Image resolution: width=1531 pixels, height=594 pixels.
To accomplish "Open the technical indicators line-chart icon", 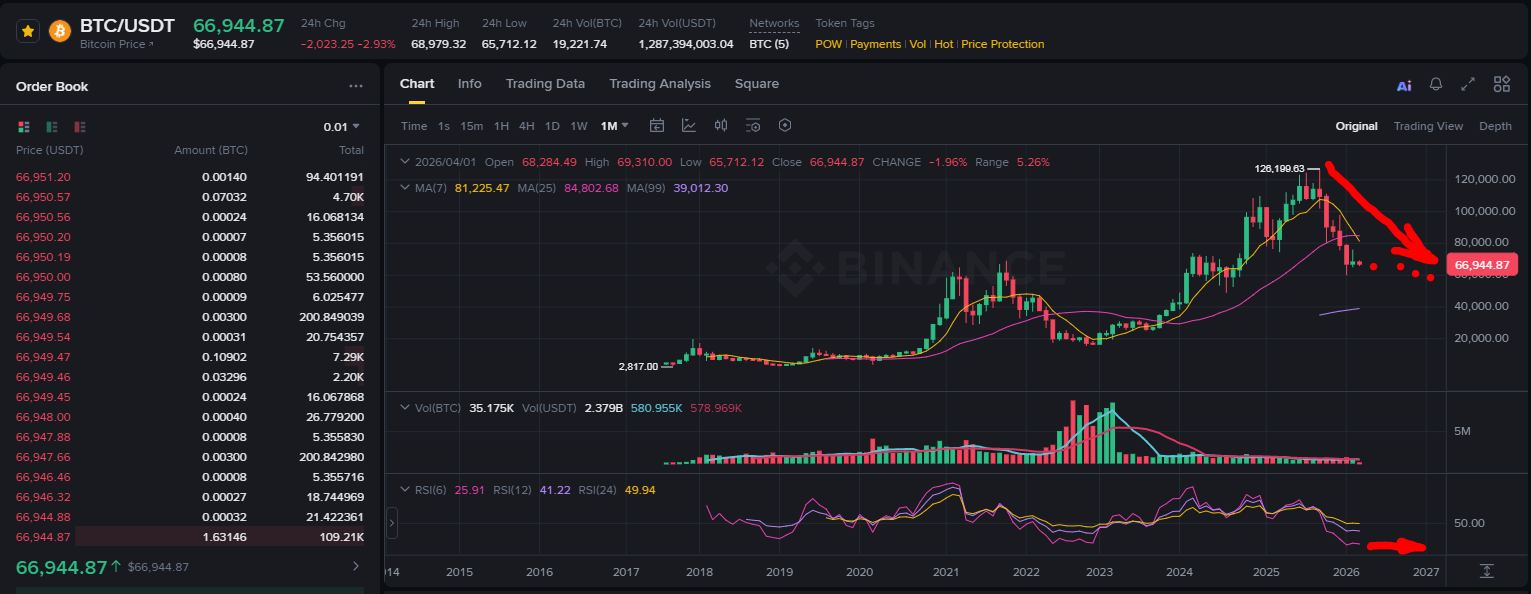I will click(689, 126).
